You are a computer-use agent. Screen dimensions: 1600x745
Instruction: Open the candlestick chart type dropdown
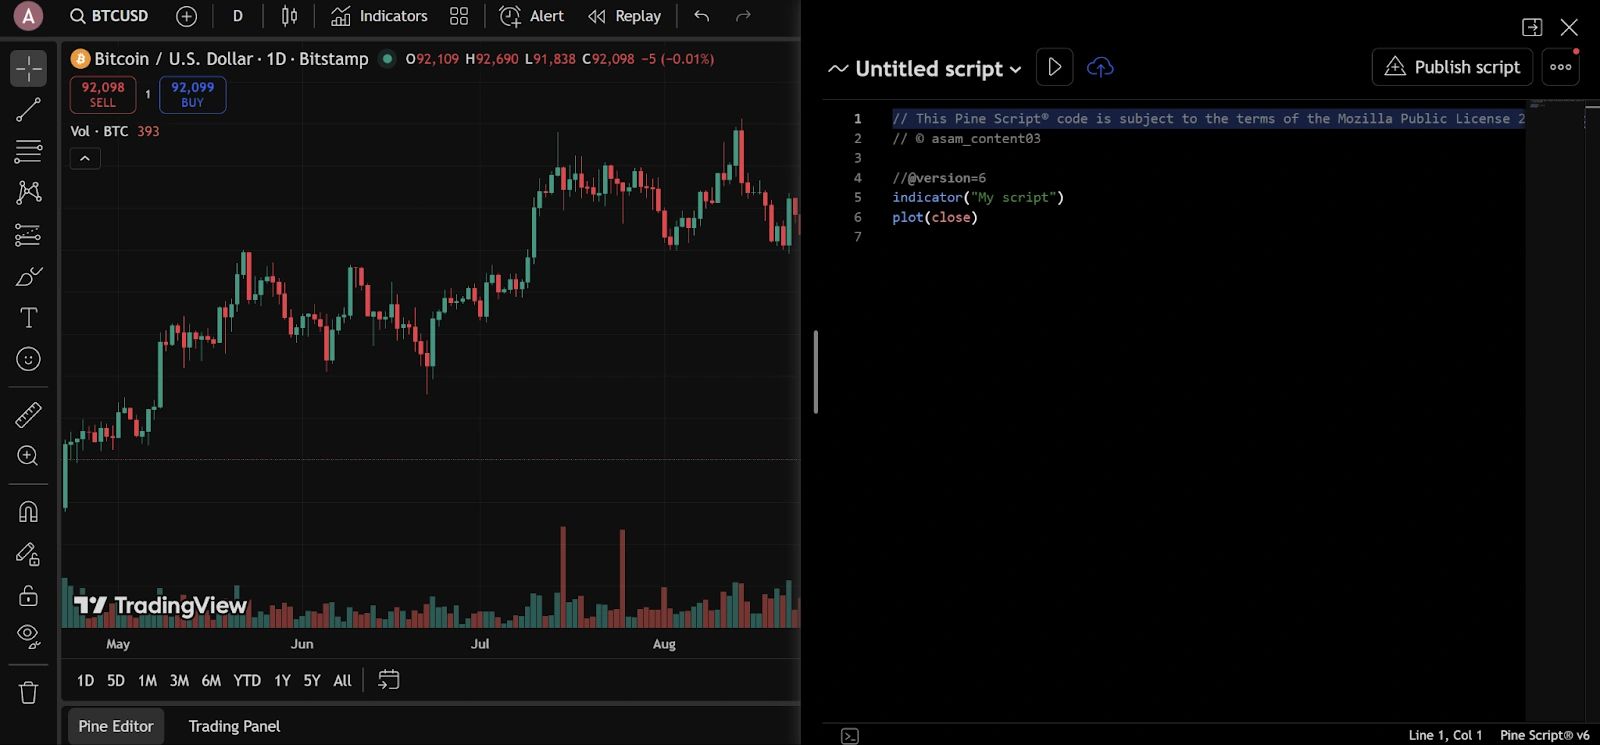[289, 16]
